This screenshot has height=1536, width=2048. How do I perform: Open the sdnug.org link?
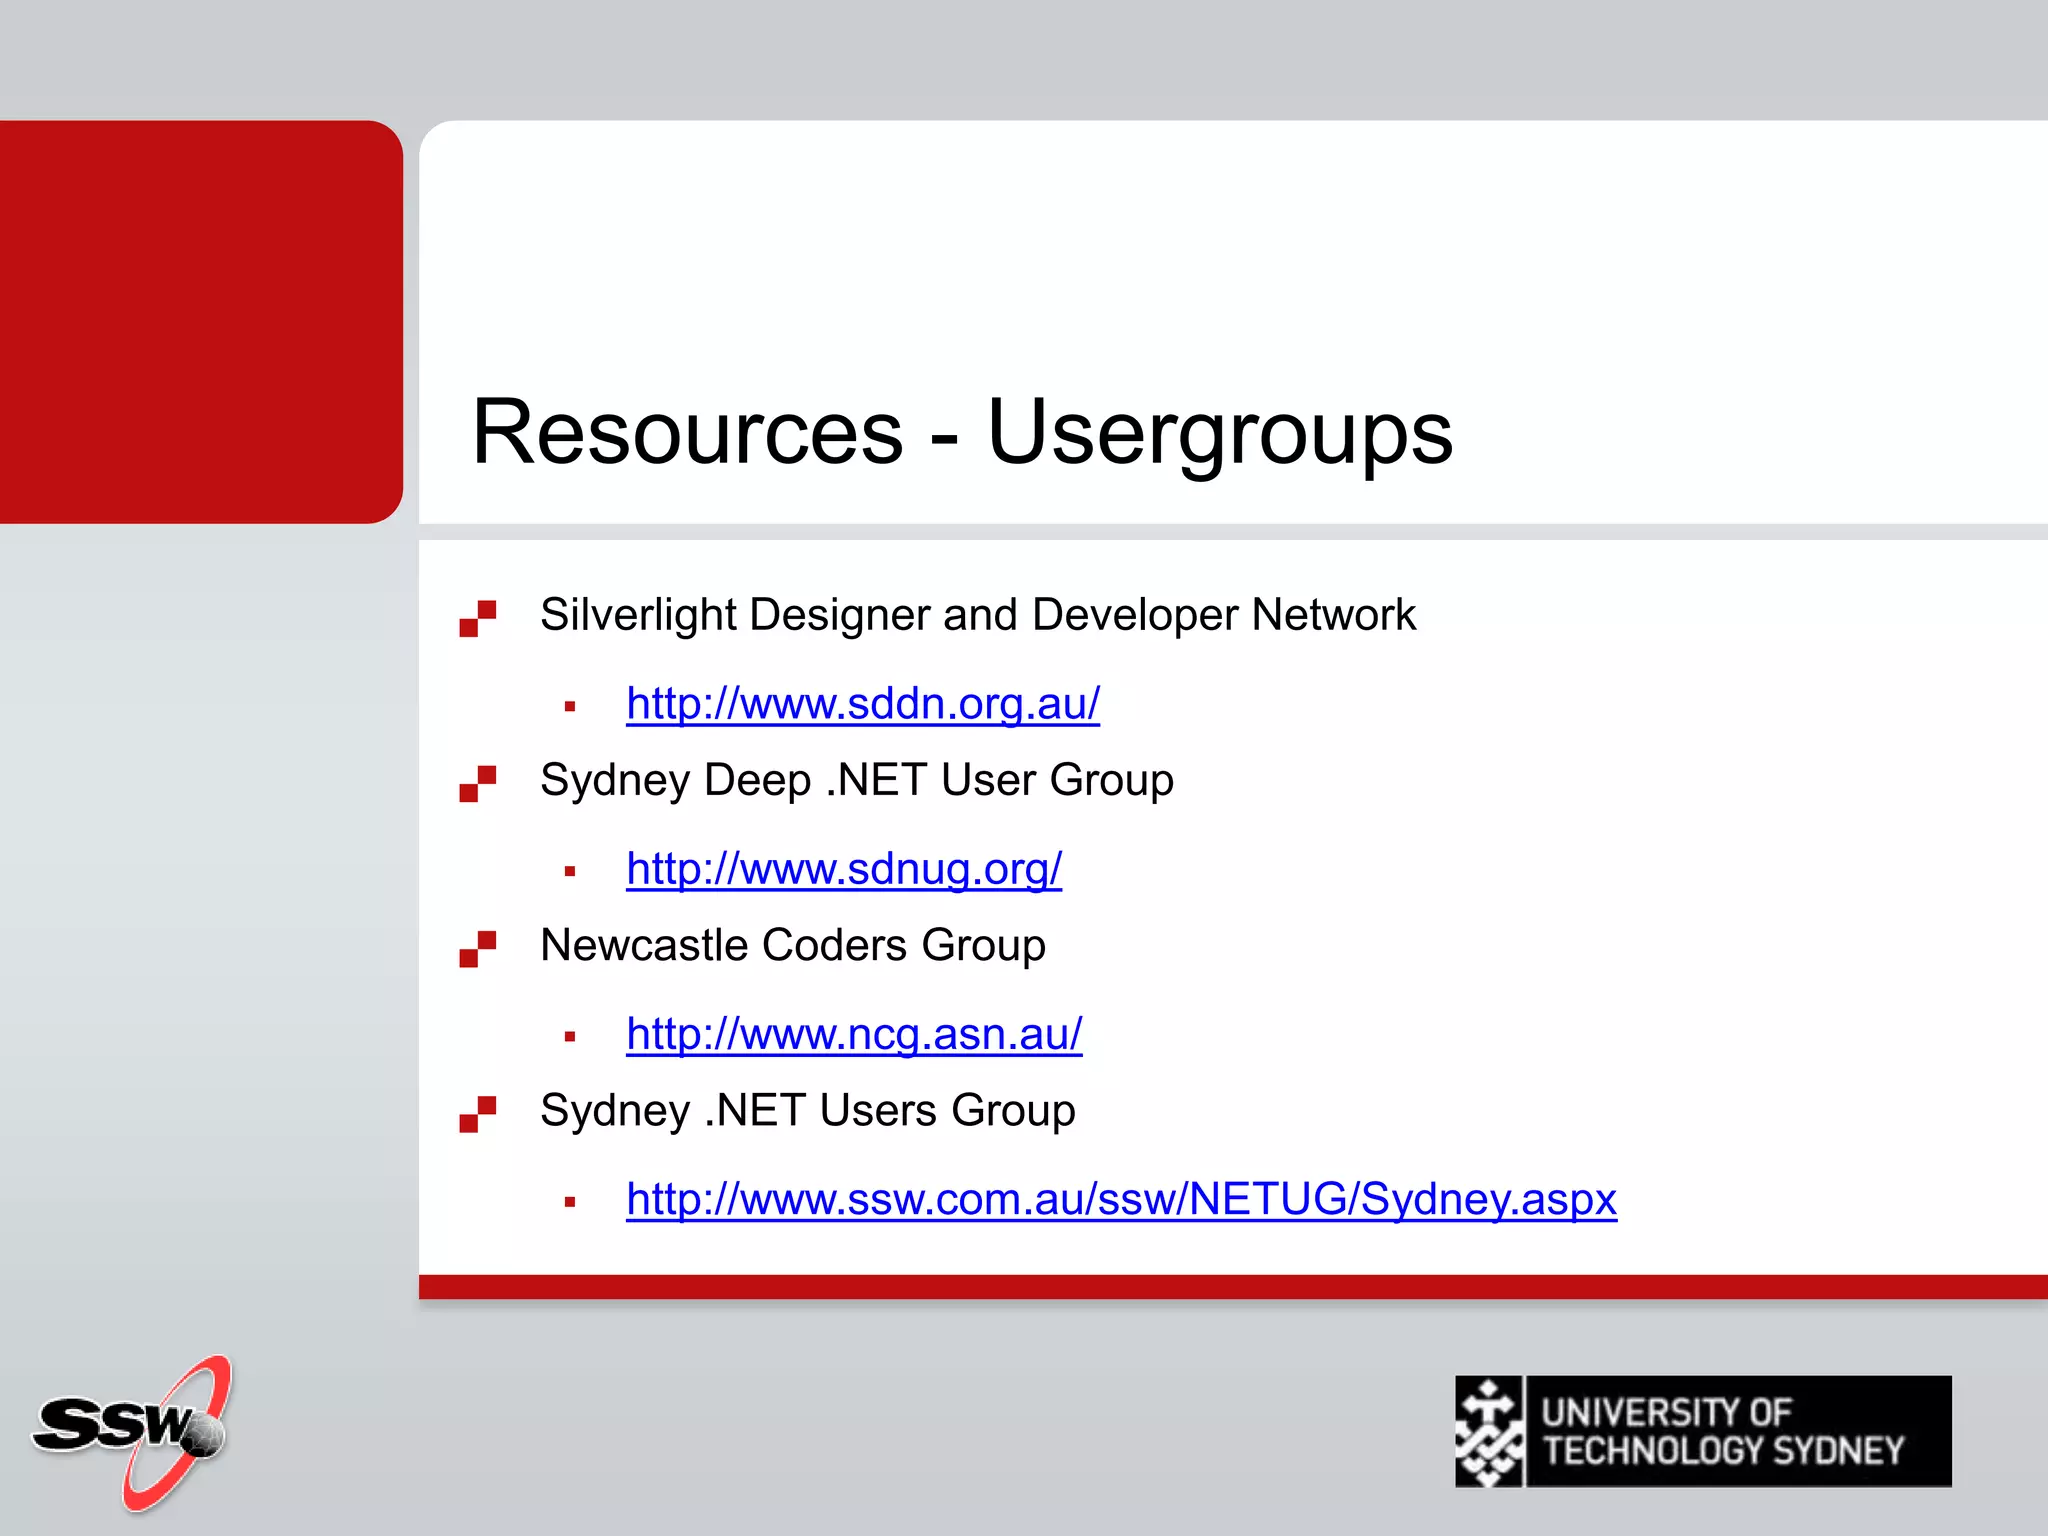(843, 869)
